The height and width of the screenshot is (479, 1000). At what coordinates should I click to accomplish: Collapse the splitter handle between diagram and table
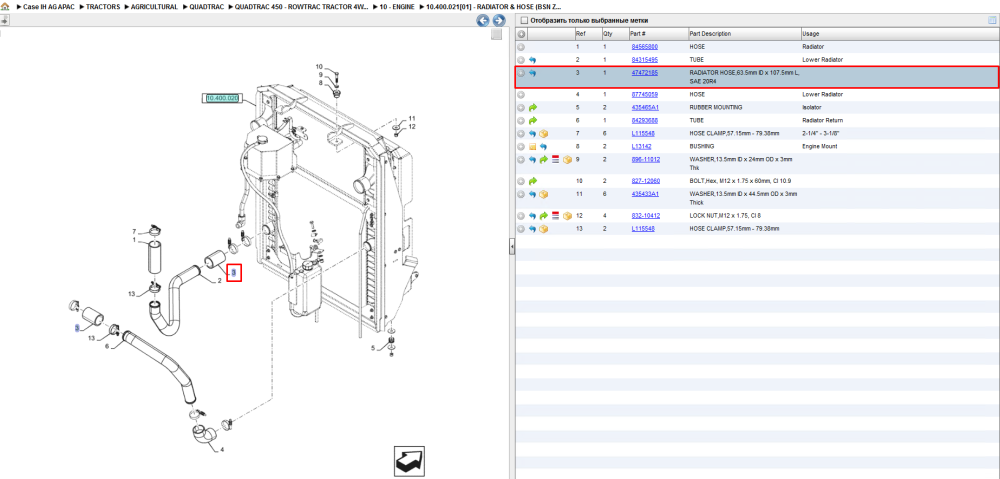pos(511,247)
